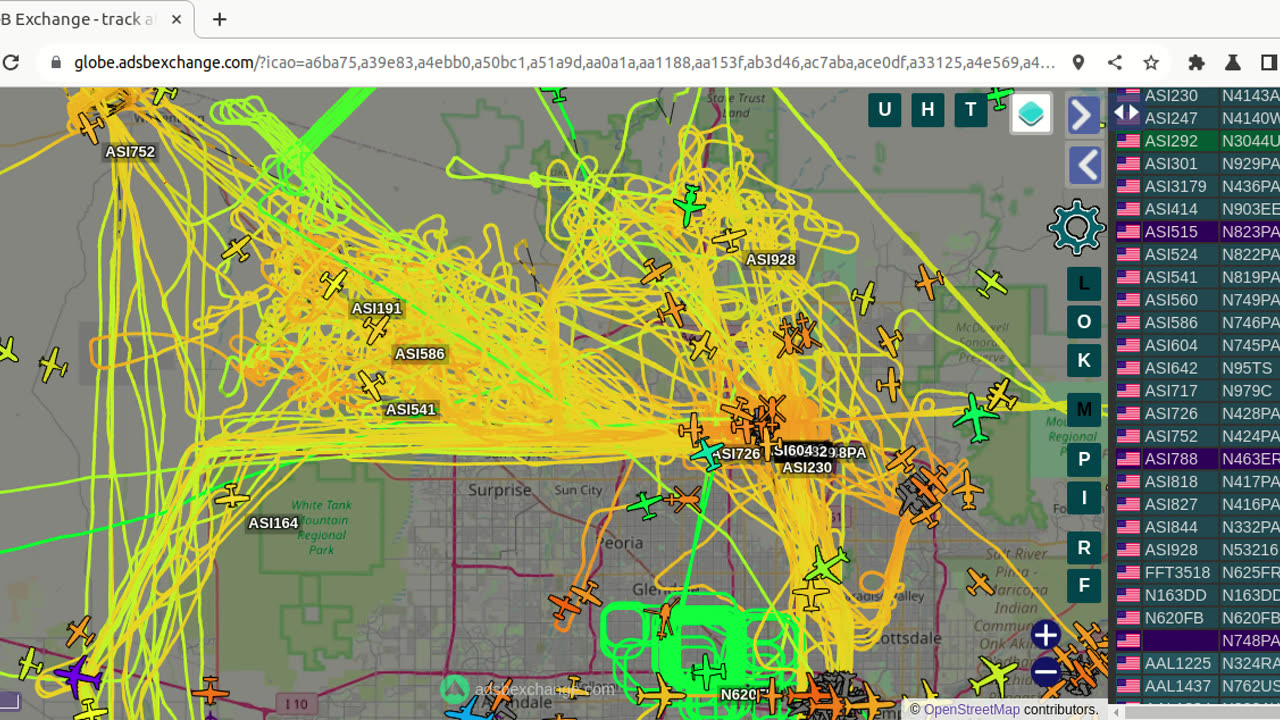Select the aircraft icon above the ASI164 label
Image resolution: width=1280 pixels, height=720 pixels.
tap(232, 496)
